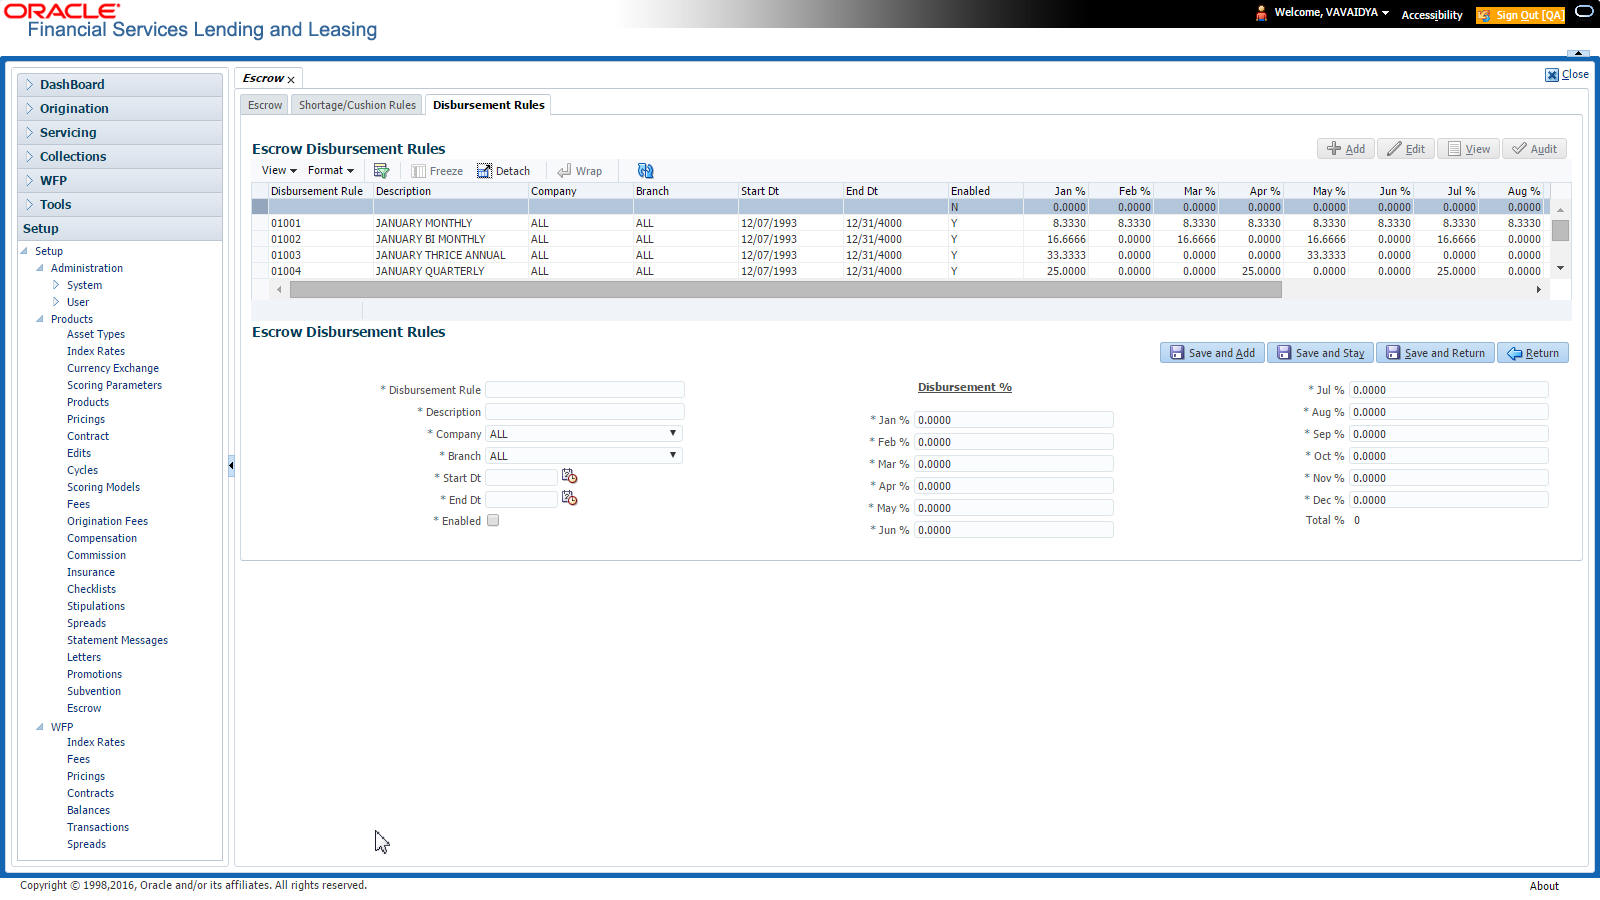Open the End Dt calendar picker
The width and height of the screenshot is (1600, 900).
(x=570, y=498)
